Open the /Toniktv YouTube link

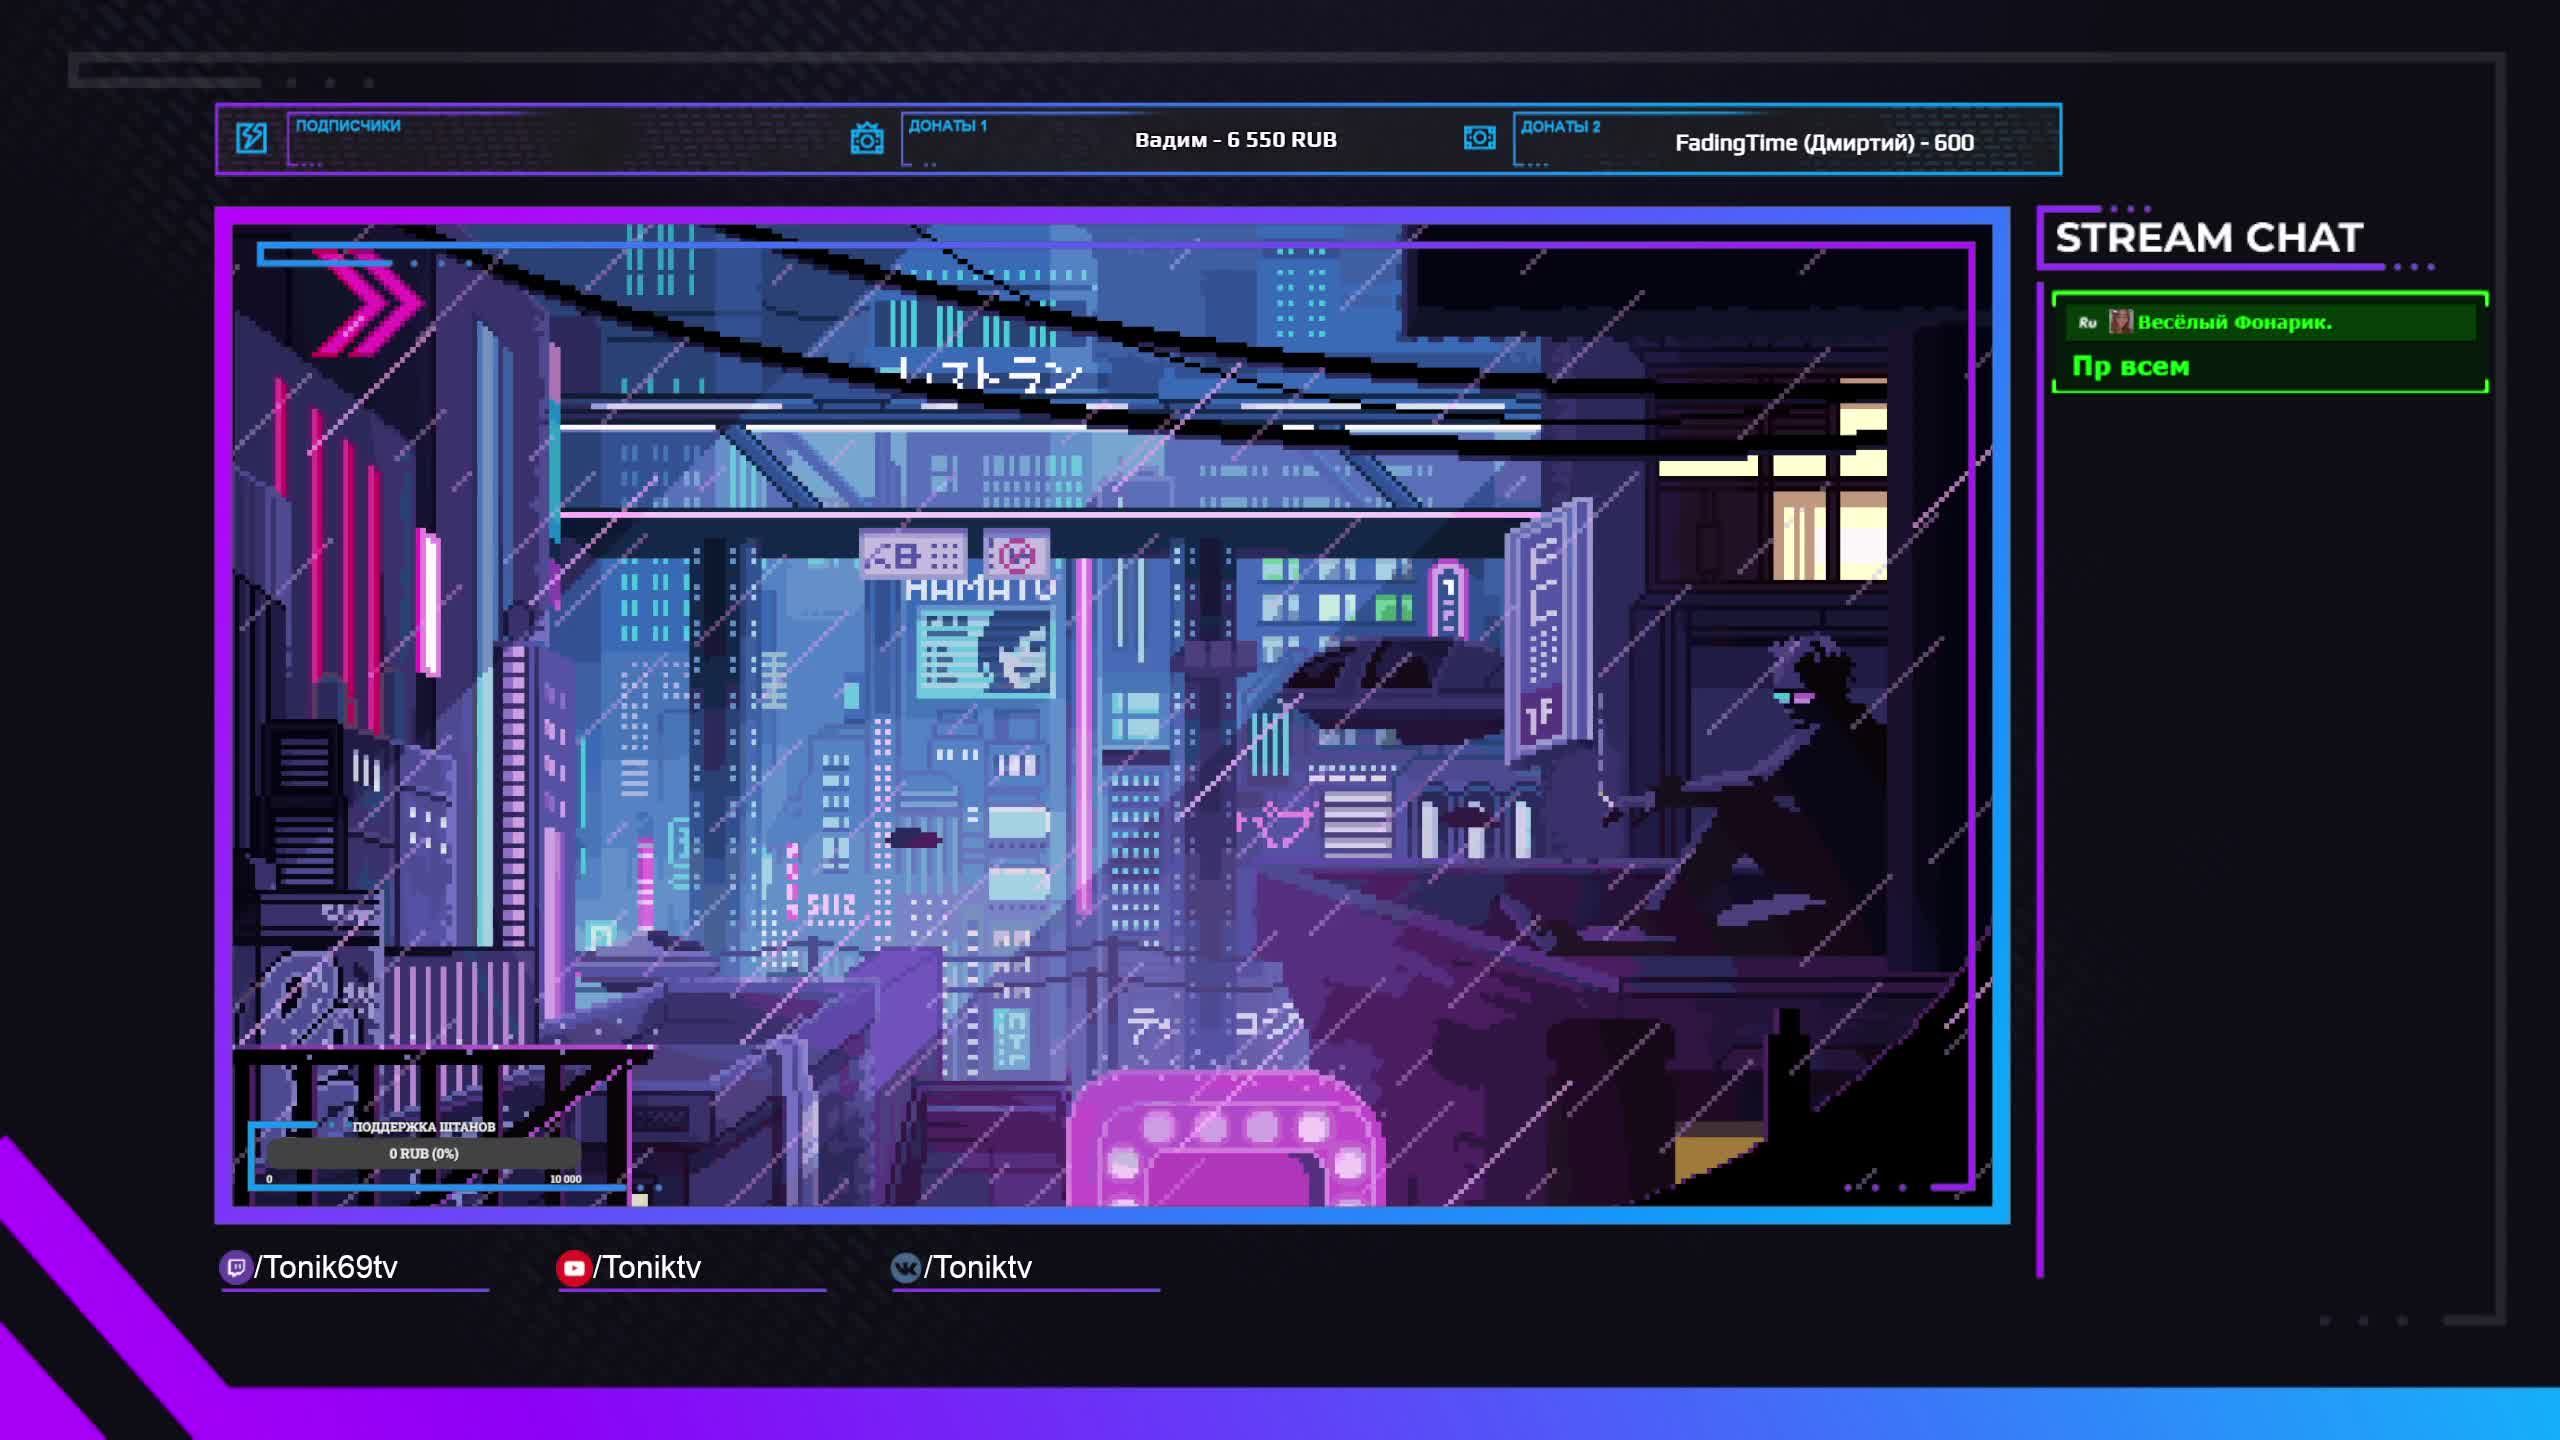(647, 1268)
